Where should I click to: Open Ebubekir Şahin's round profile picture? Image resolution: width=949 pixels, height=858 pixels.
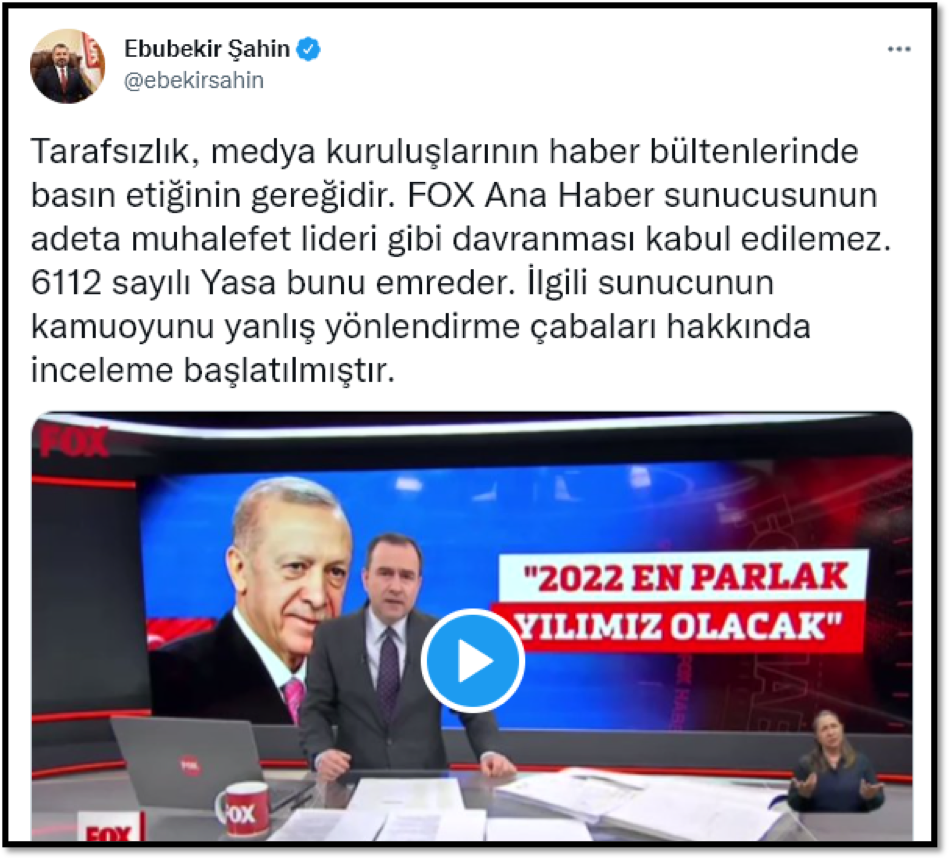click(x=68, y=66)
